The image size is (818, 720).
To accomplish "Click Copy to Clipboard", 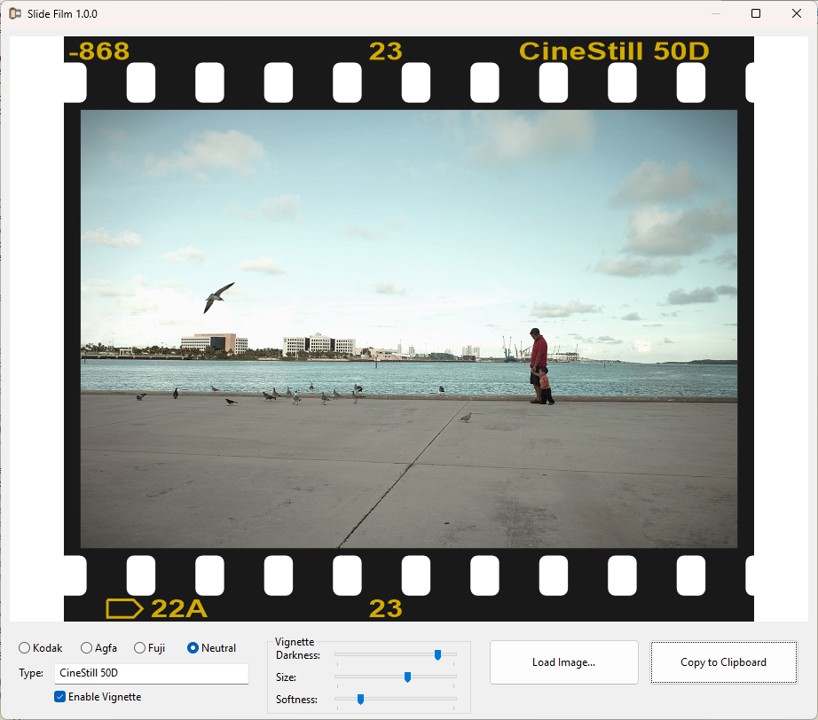I will (723, 662).
